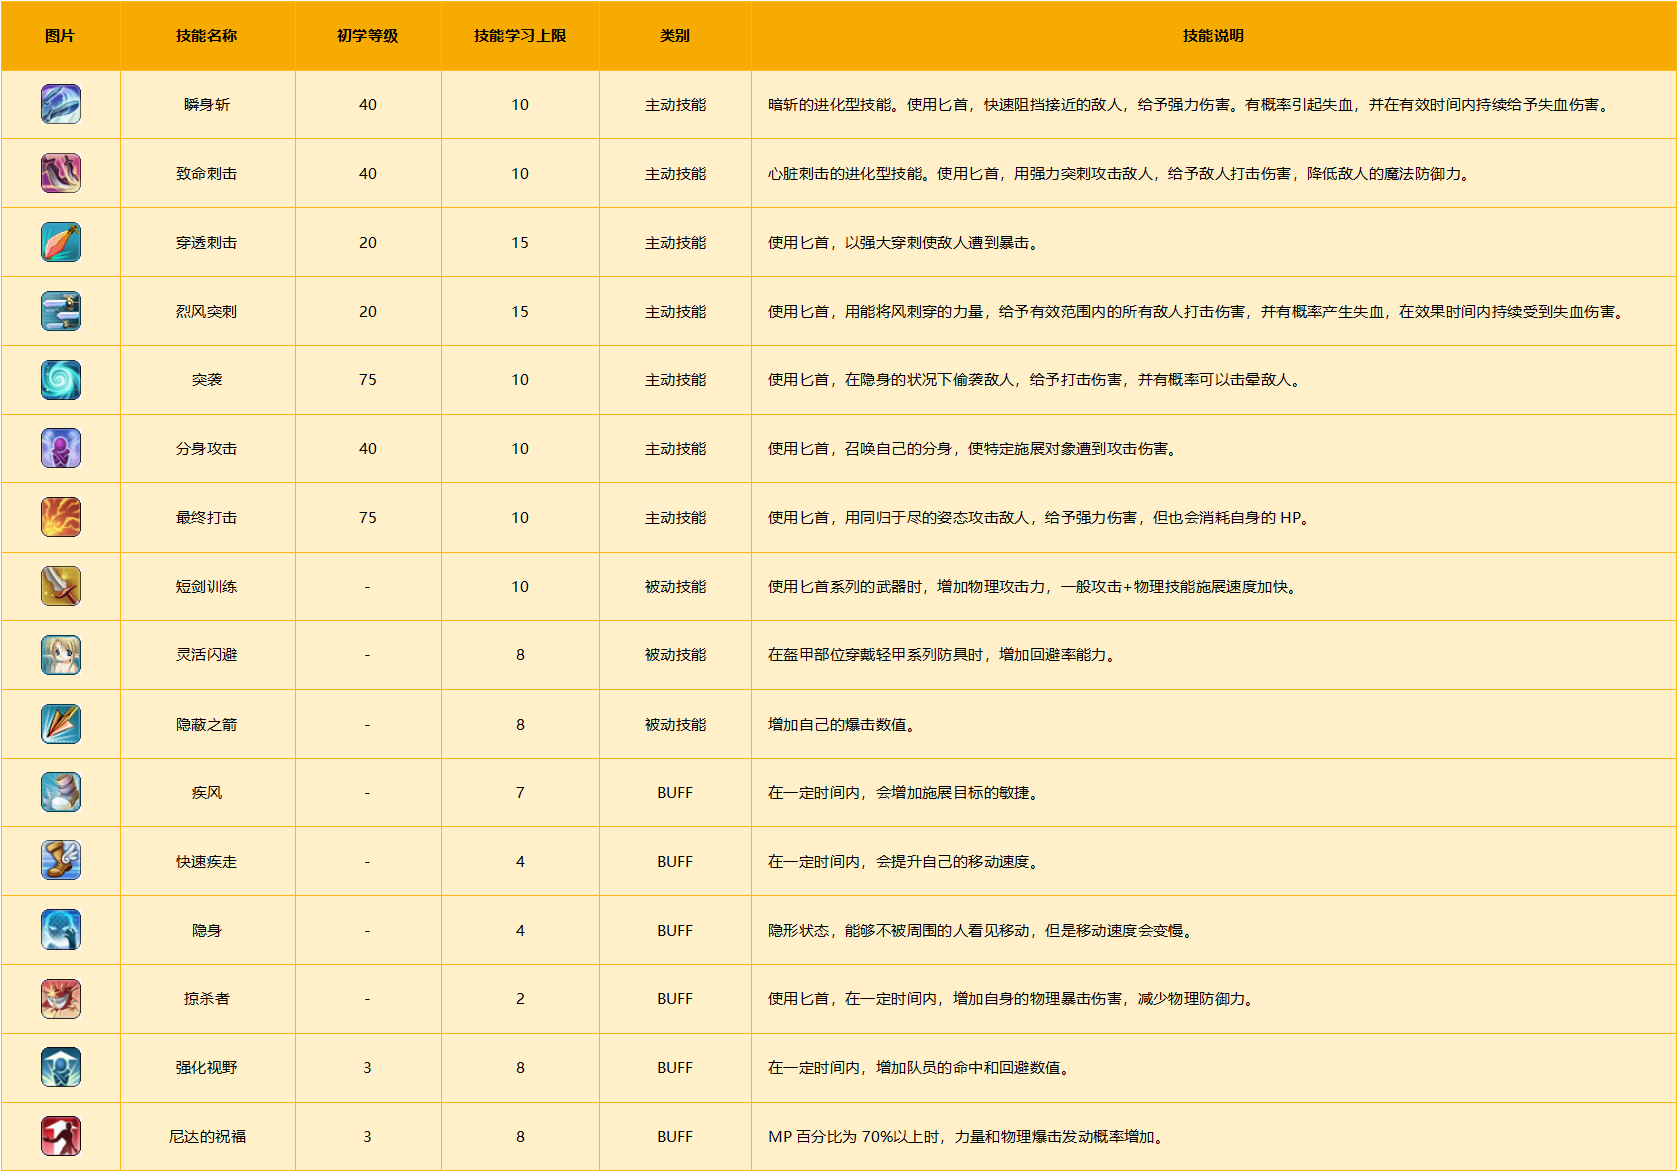Image resolution: width=1678 pixels, height=1173 pixels.
Task: Click the 致命刺击 skill icon
Action: click(x=61, y=173)
